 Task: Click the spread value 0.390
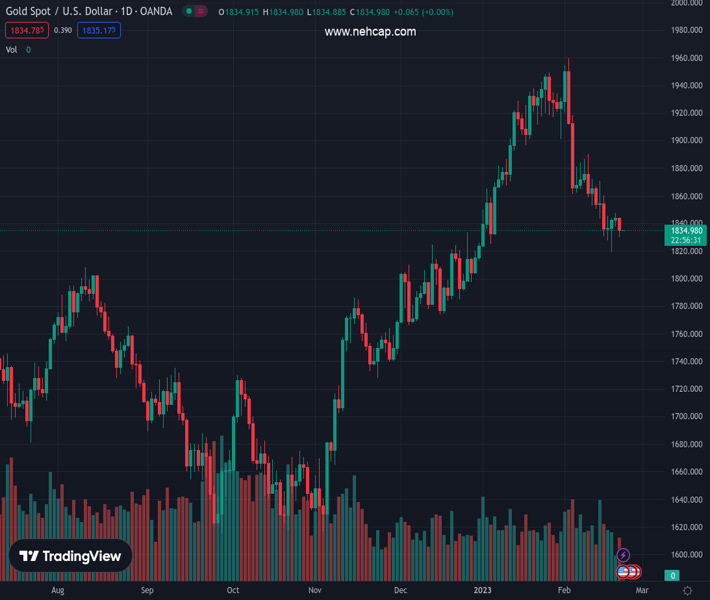point(62,31)
